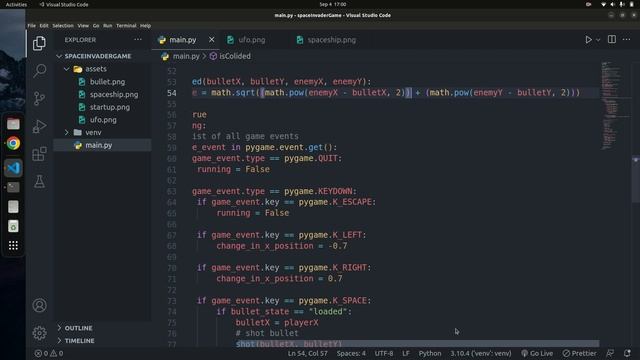Open bullet.png from the explorer
The width and height of the screenshot is (640, 360).
point(107,82)
